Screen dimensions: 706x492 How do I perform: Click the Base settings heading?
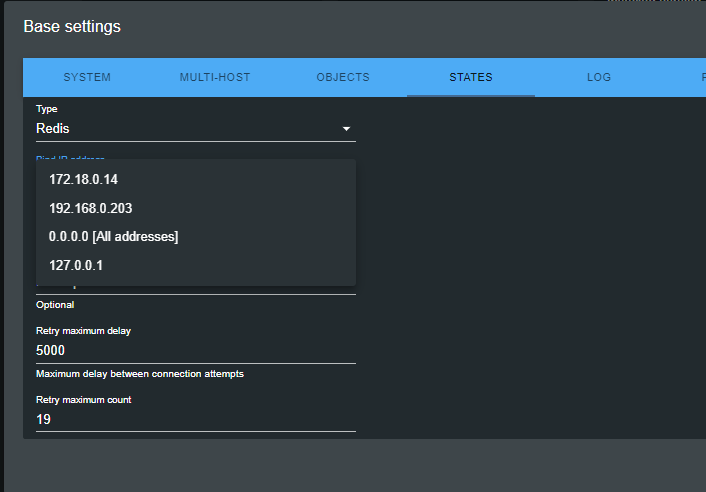click(72, 27)
